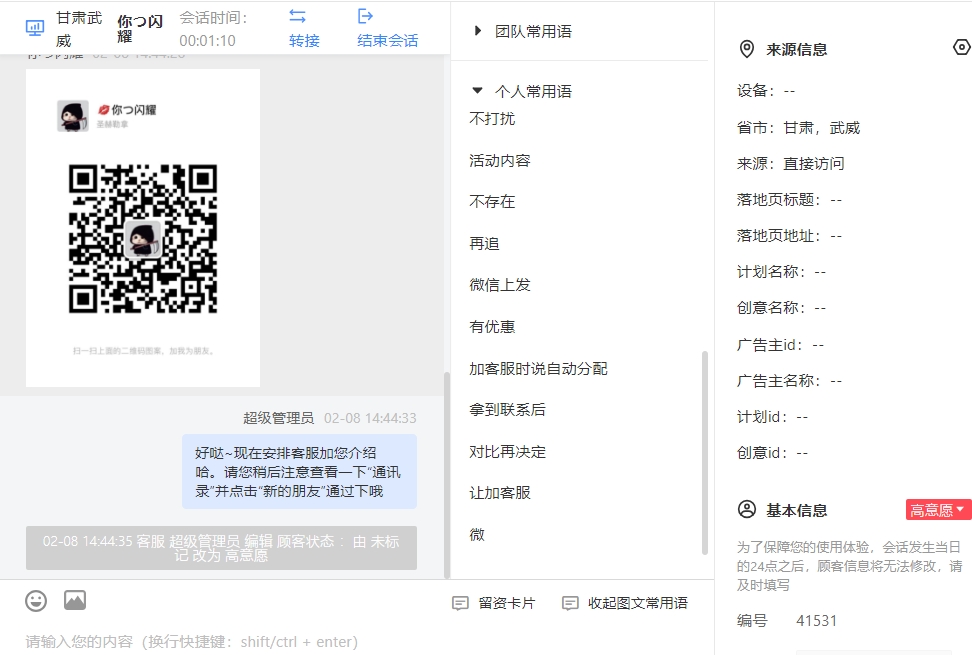The width and height of the screenshot is (972, 655).
Task: Click the session timer 00:01:10
Action: click(x=207, y=40)
